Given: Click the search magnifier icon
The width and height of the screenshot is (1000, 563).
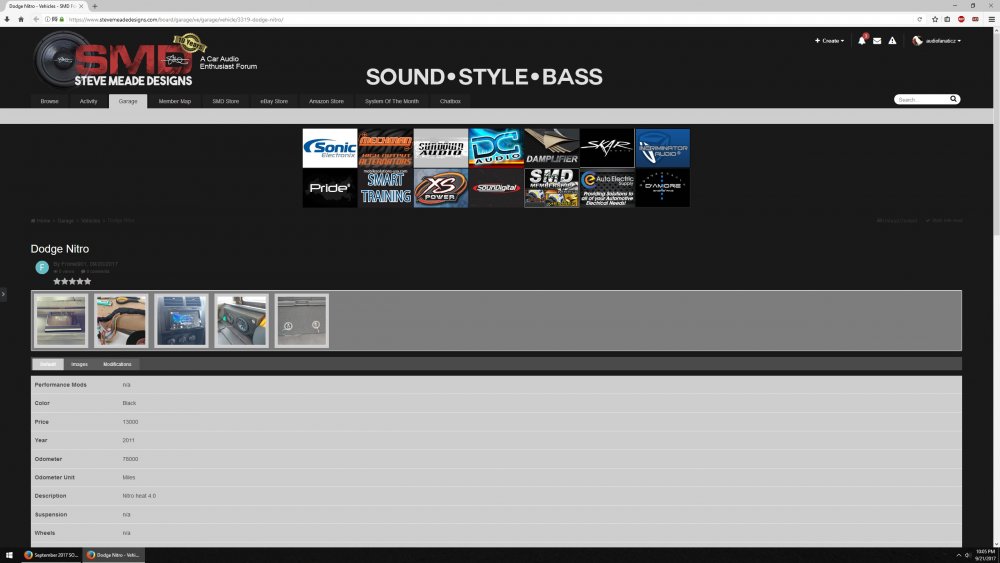Looking at the screenshot, I should click(x=953, y=99).
